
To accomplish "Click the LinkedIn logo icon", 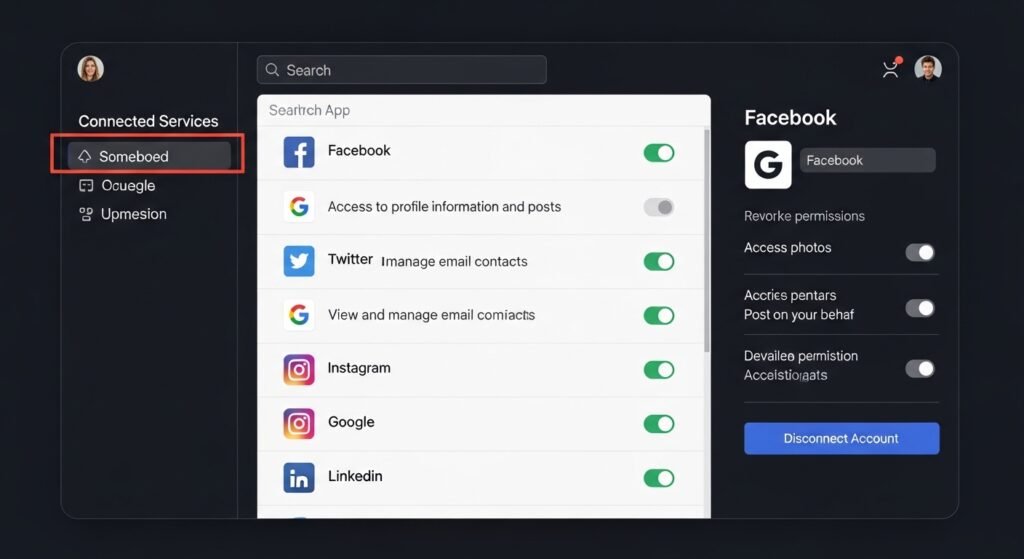I will pyautogui.click(x=299, y=477).
